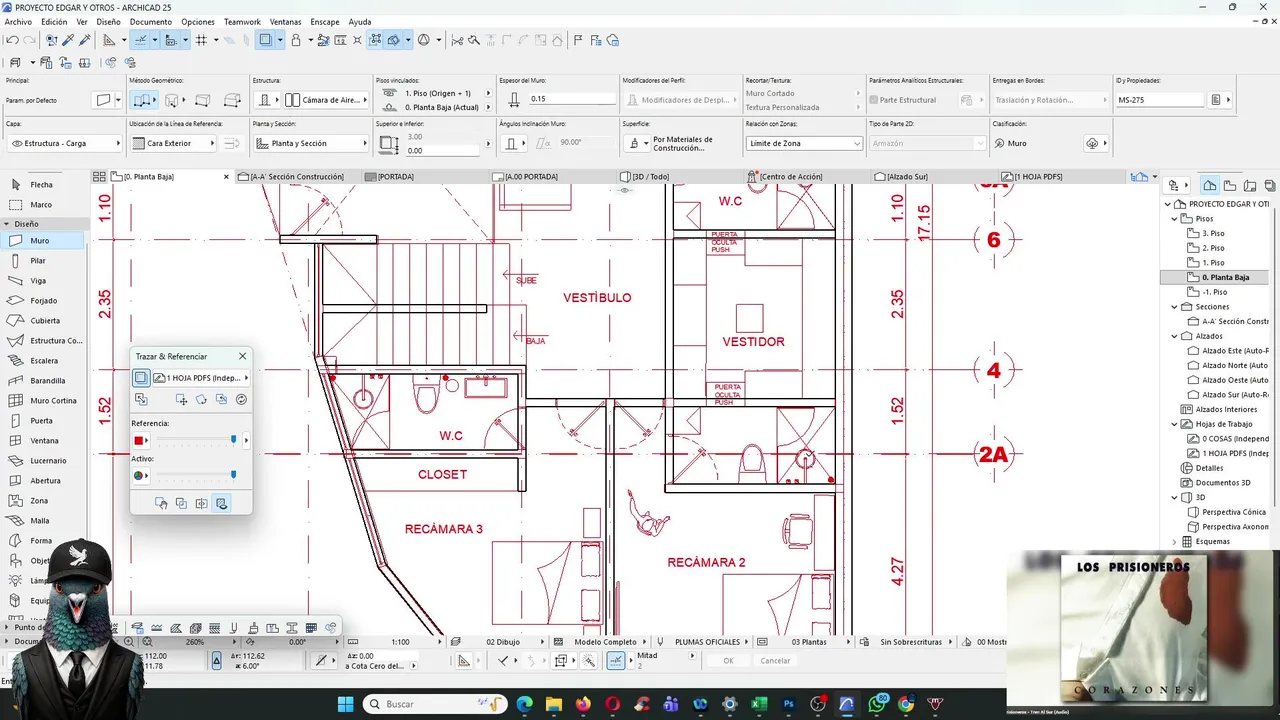Image resolution: width=1280 pixels, height=720 pixels.
Task: Click rebuild reference icon in Trazar panel
Action: coord(241,399)
